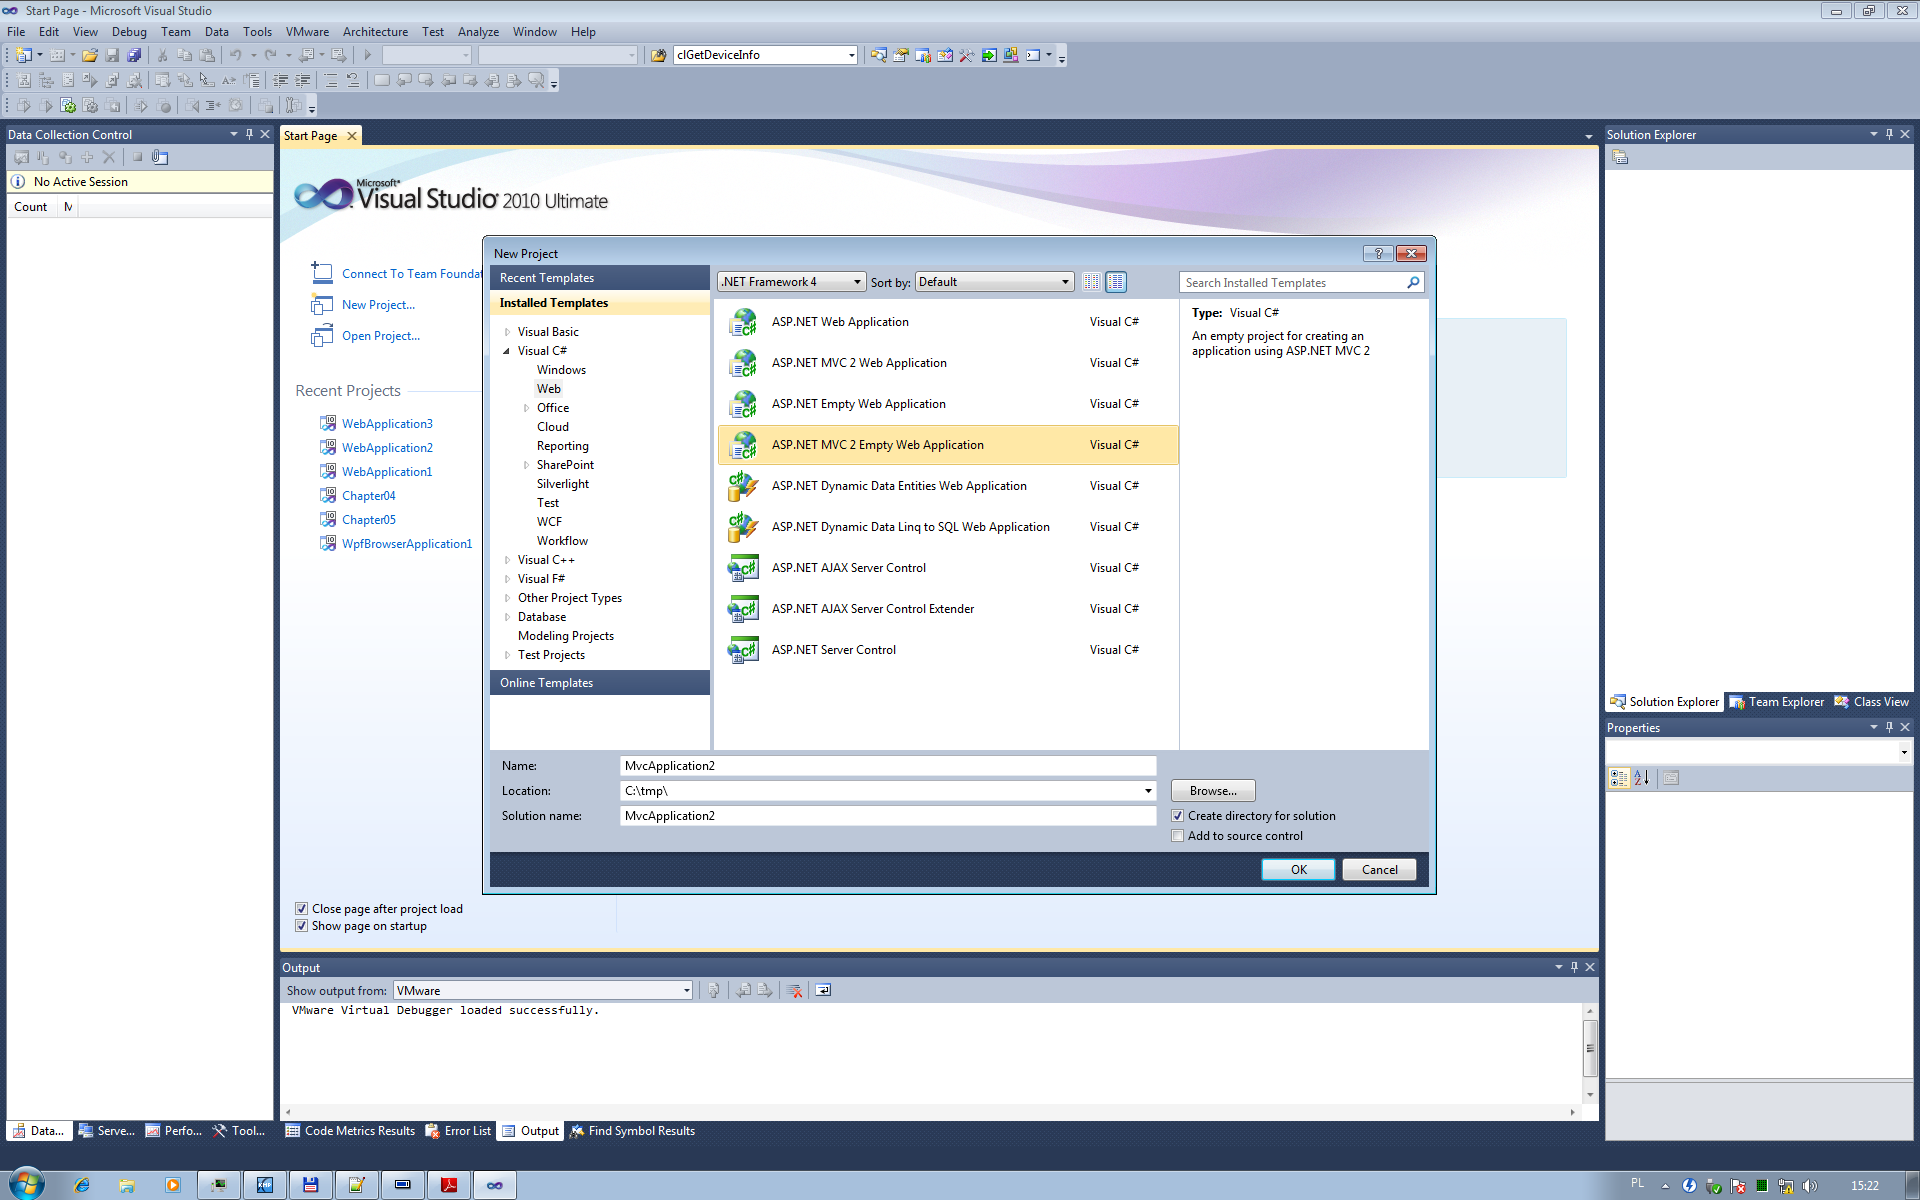Switch templates to medium icons view

click(1116, 282)
